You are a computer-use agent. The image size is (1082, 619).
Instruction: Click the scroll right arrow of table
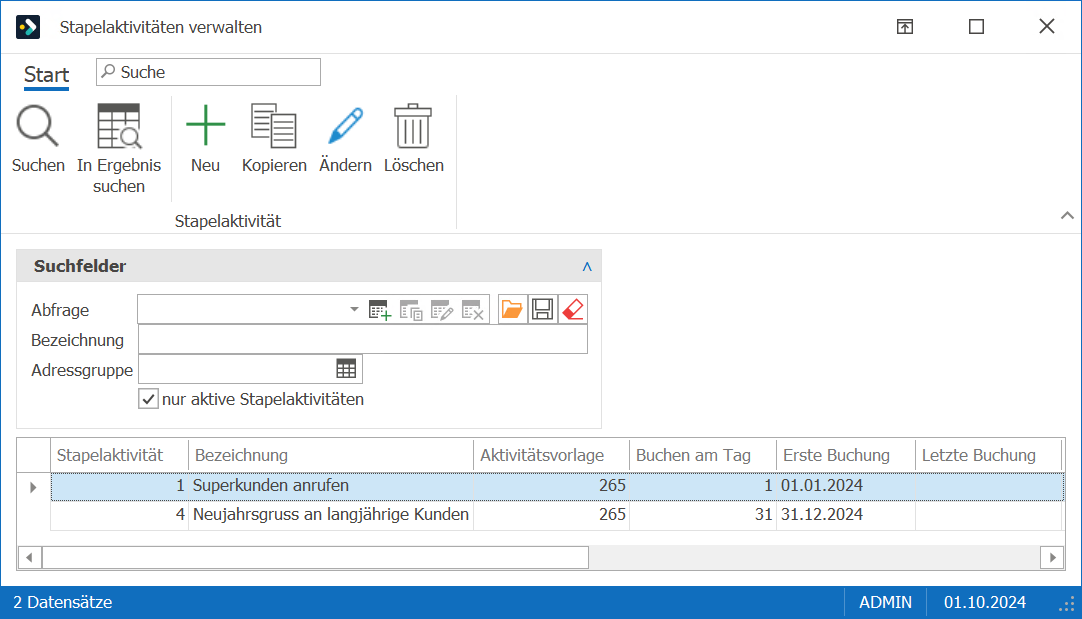click(x=1052, y=558)
